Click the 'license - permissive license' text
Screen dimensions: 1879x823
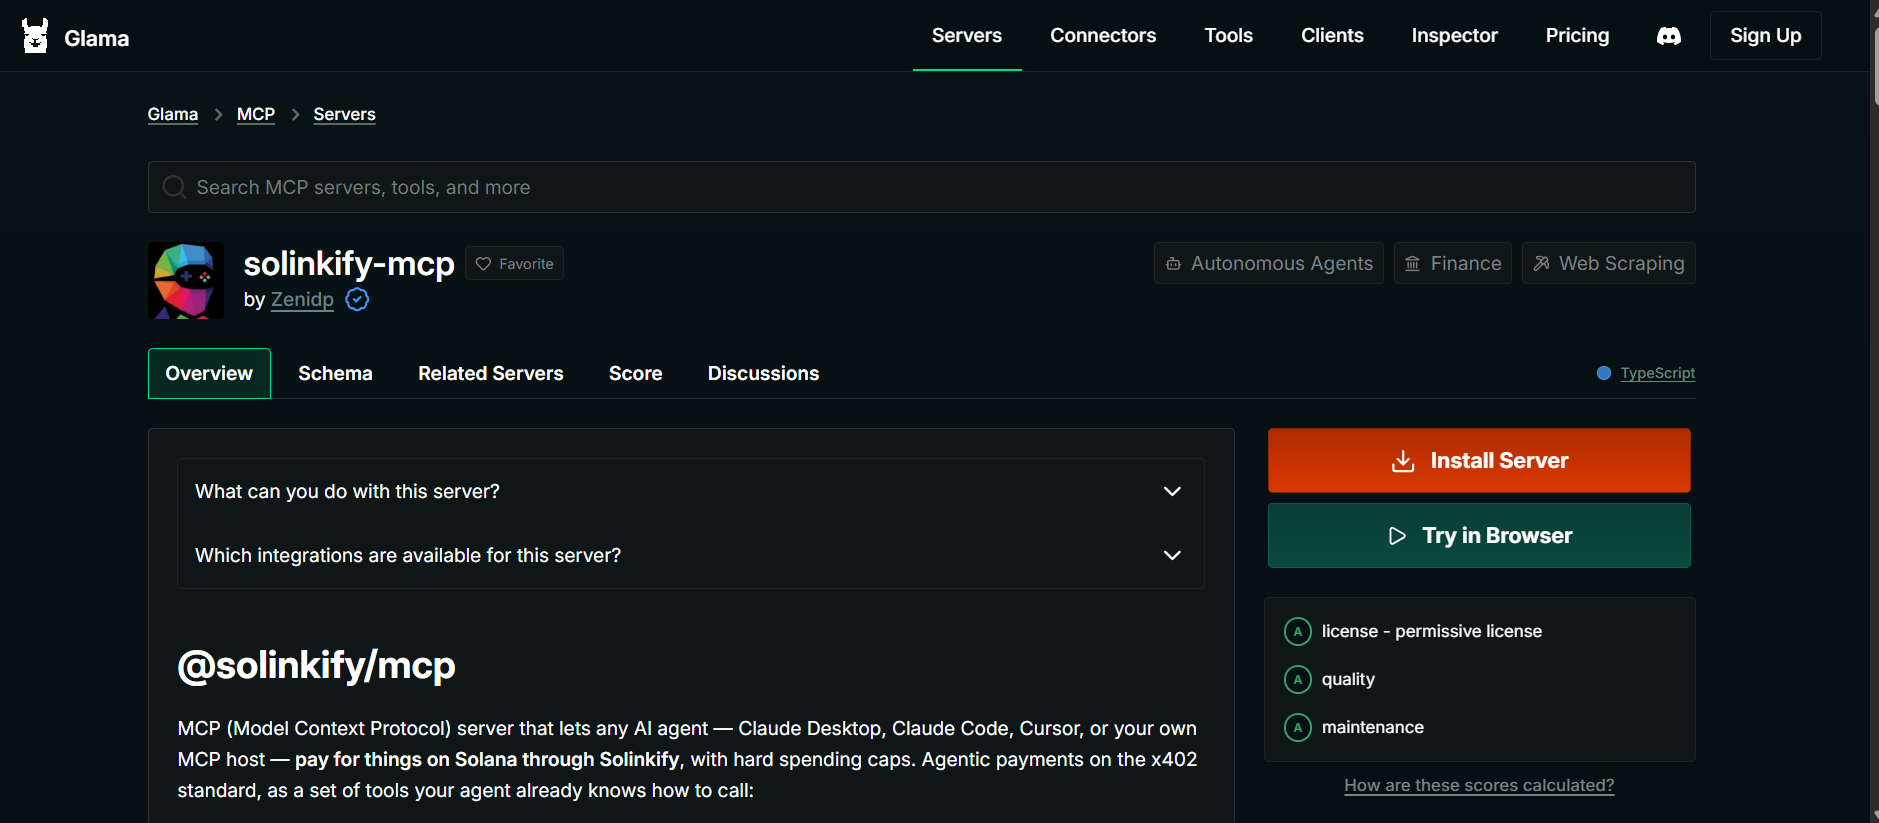pos(1432,631)
